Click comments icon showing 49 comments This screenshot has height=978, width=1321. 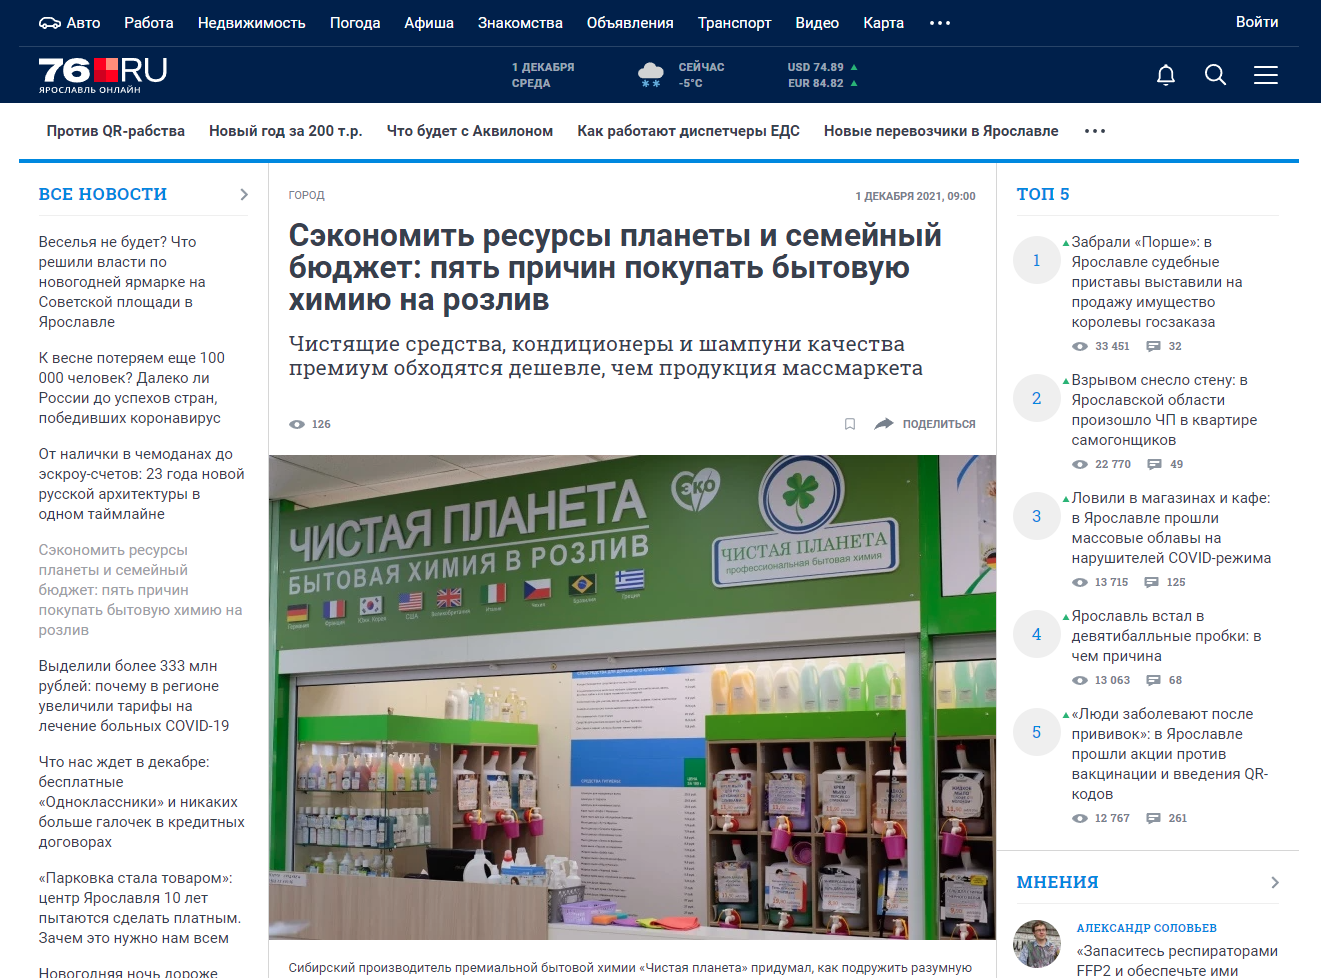[1154, 464]
